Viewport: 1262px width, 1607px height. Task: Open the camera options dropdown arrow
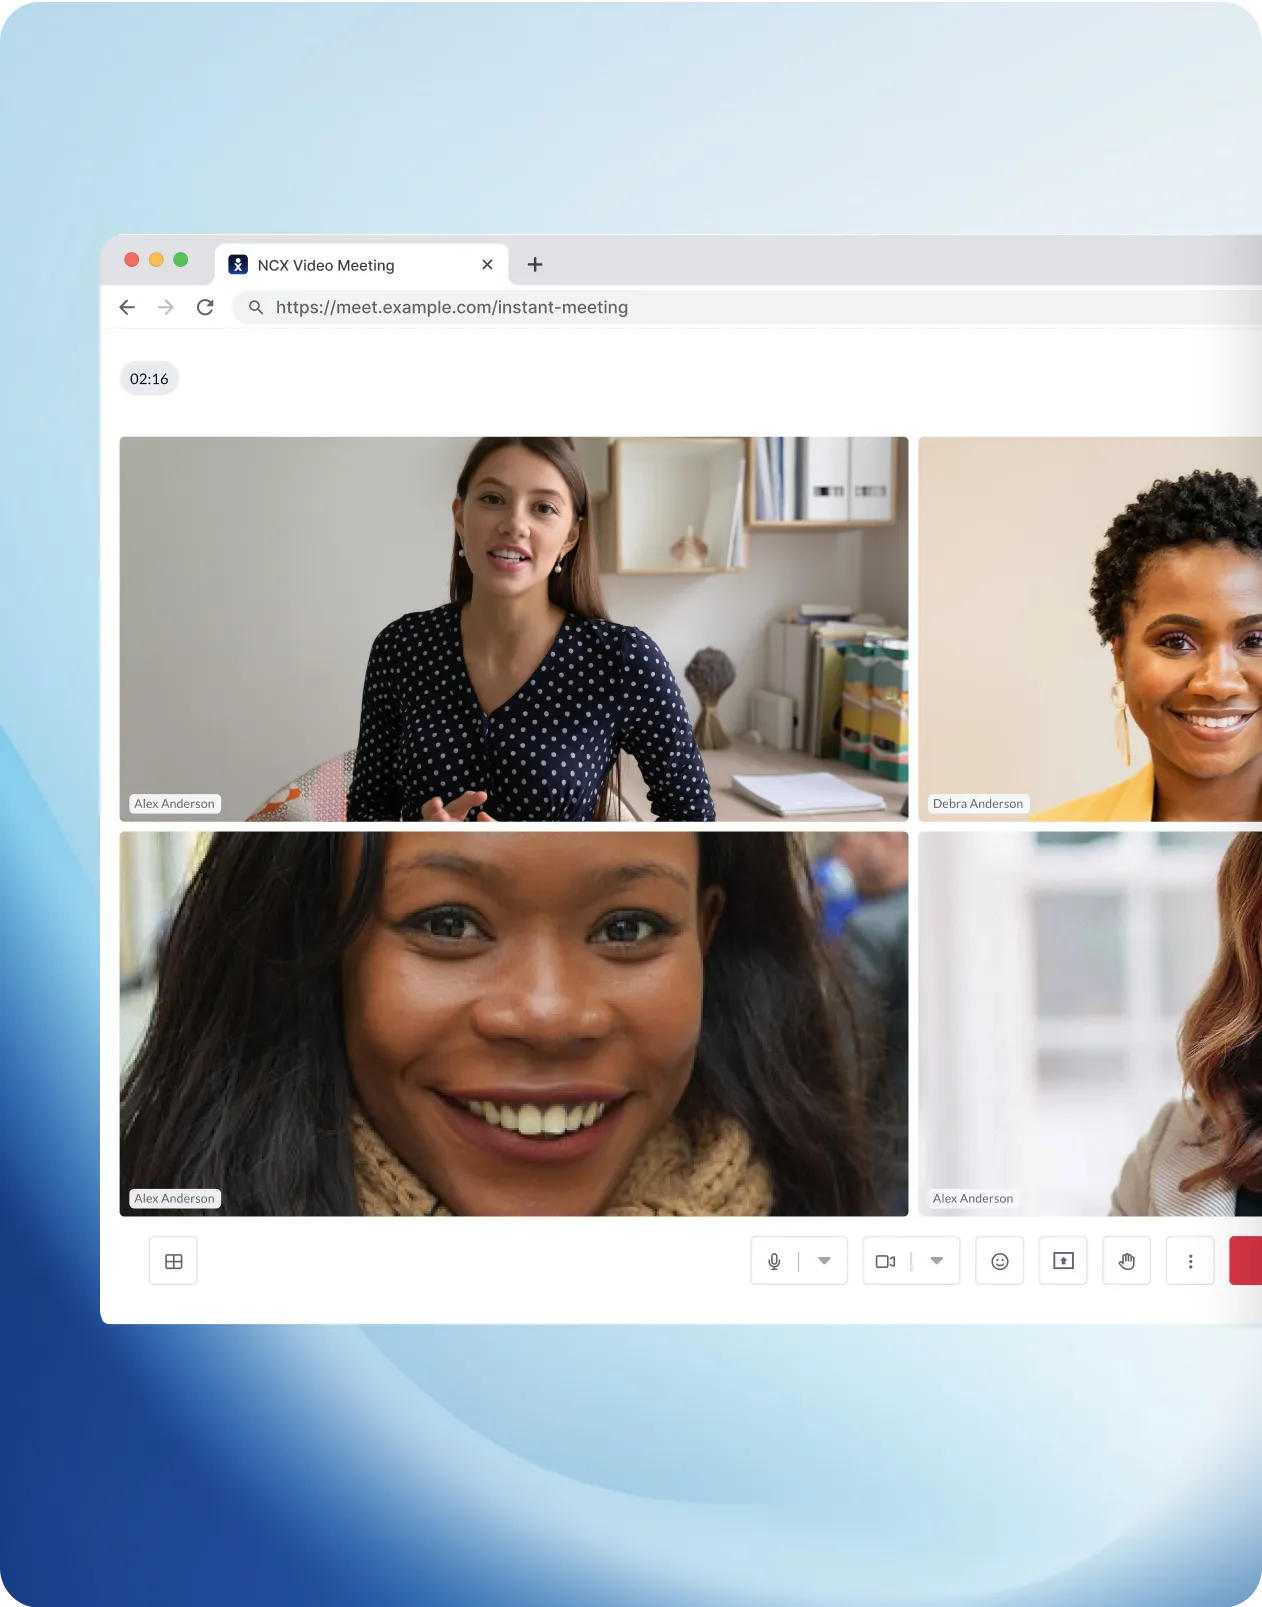click(937, 1261)
